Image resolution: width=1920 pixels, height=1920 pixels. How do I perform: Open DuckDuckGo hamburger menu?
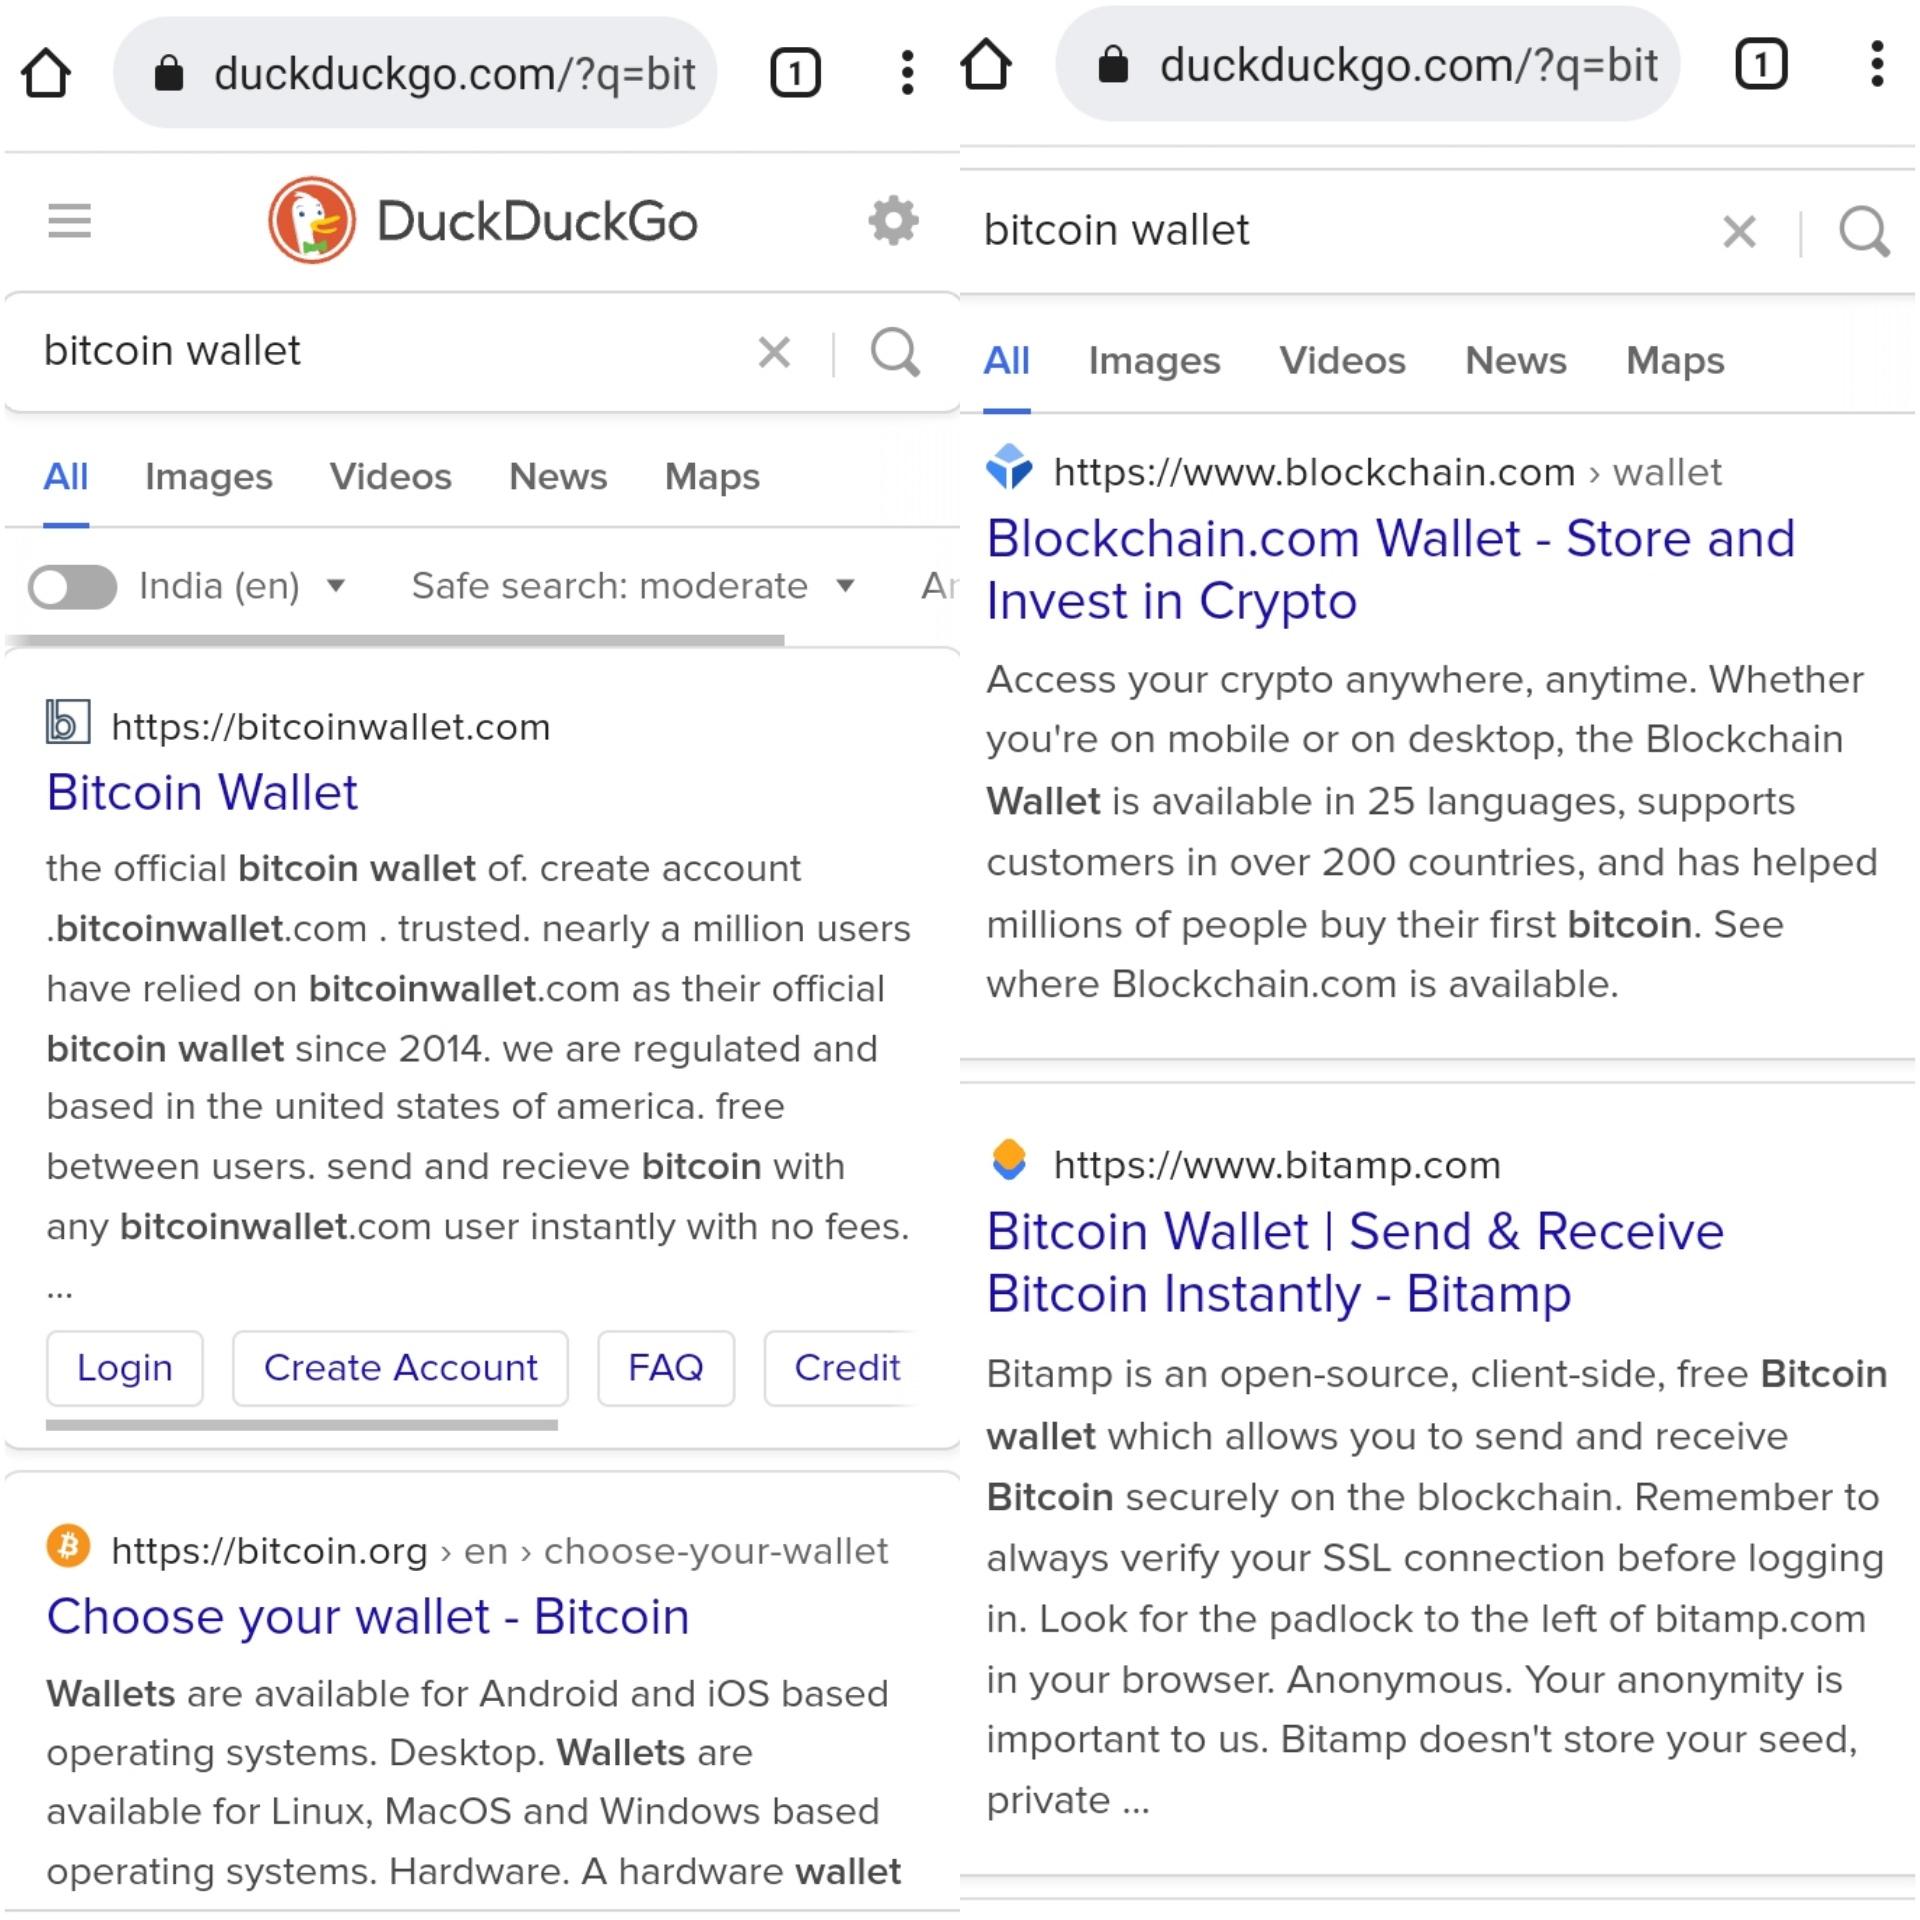tap(70, 221)
